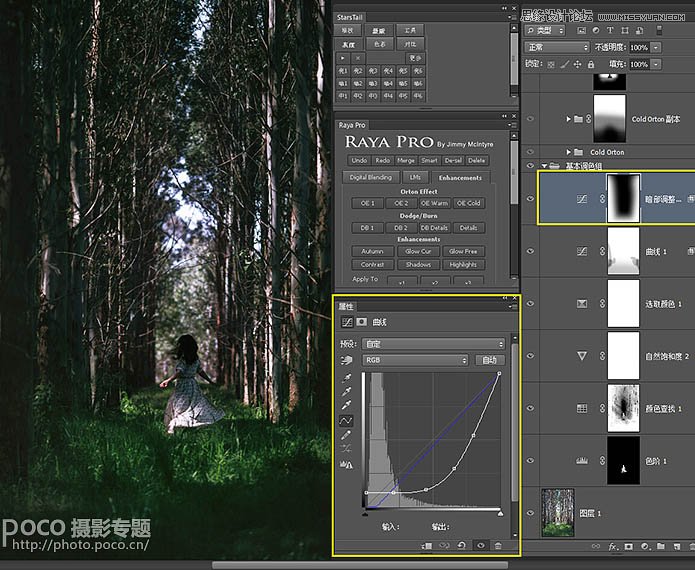Filter layers by smart object icon
This screenshot has height=570, width=695.
click(x=639, y=30)
